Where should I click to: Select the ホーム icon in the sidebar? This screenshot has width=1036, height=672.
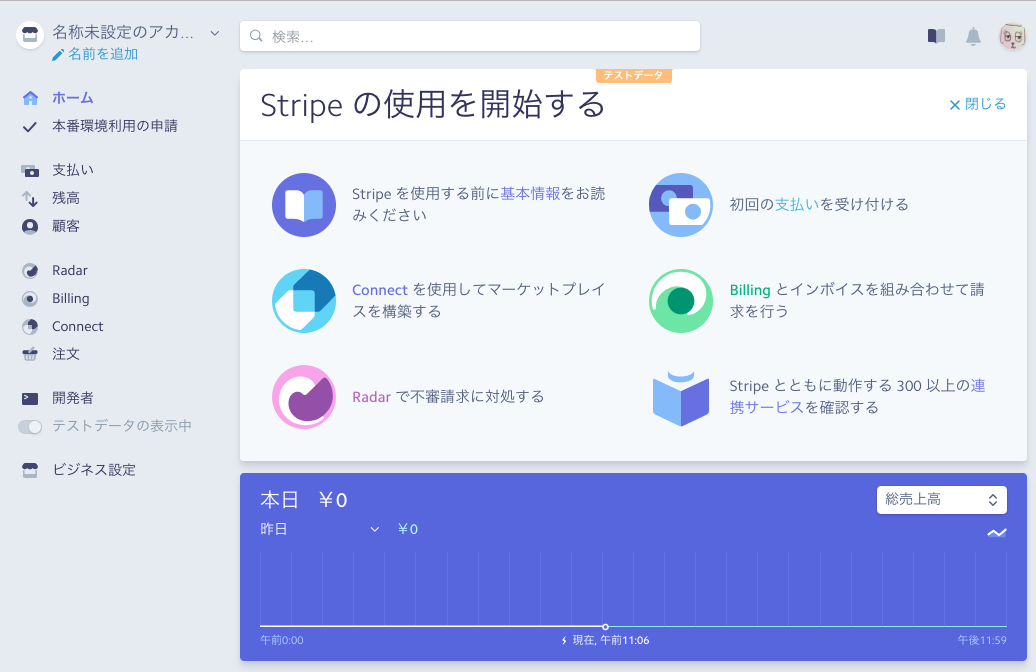coord(31,98)
